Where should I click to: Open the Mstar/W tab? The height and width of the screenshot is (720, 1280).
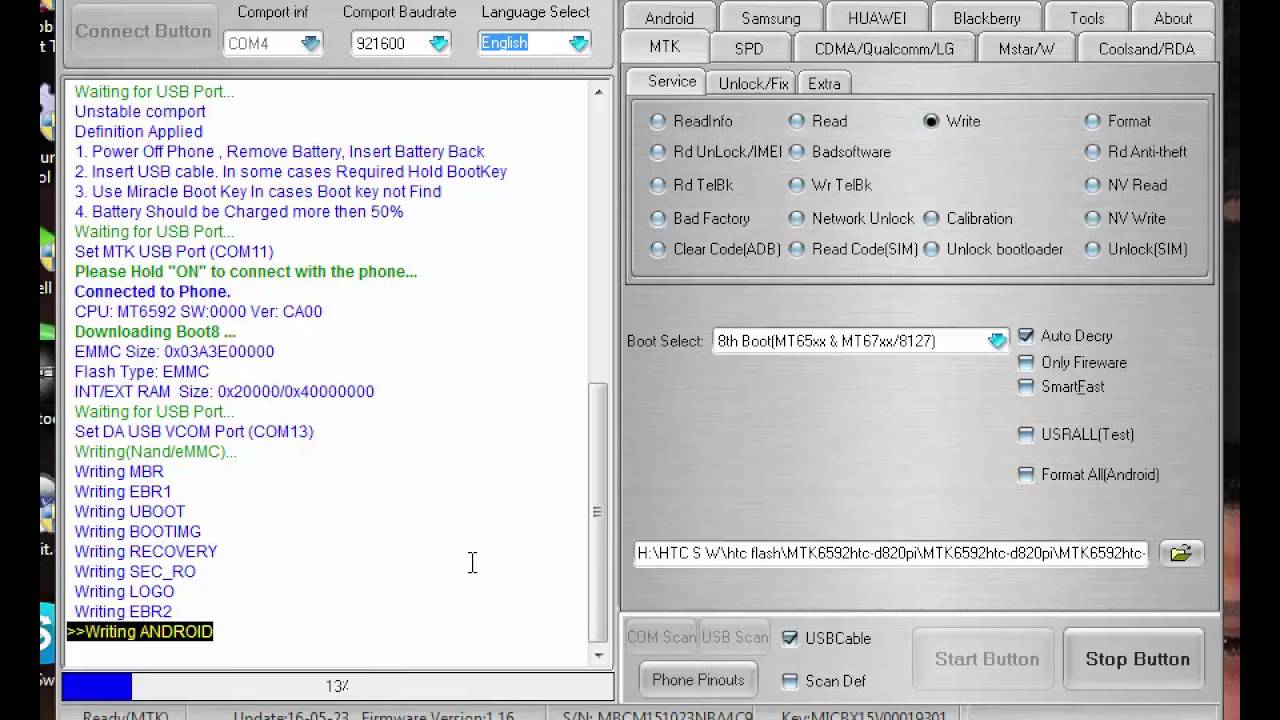pyautogui.click(x=1026, y=48)
